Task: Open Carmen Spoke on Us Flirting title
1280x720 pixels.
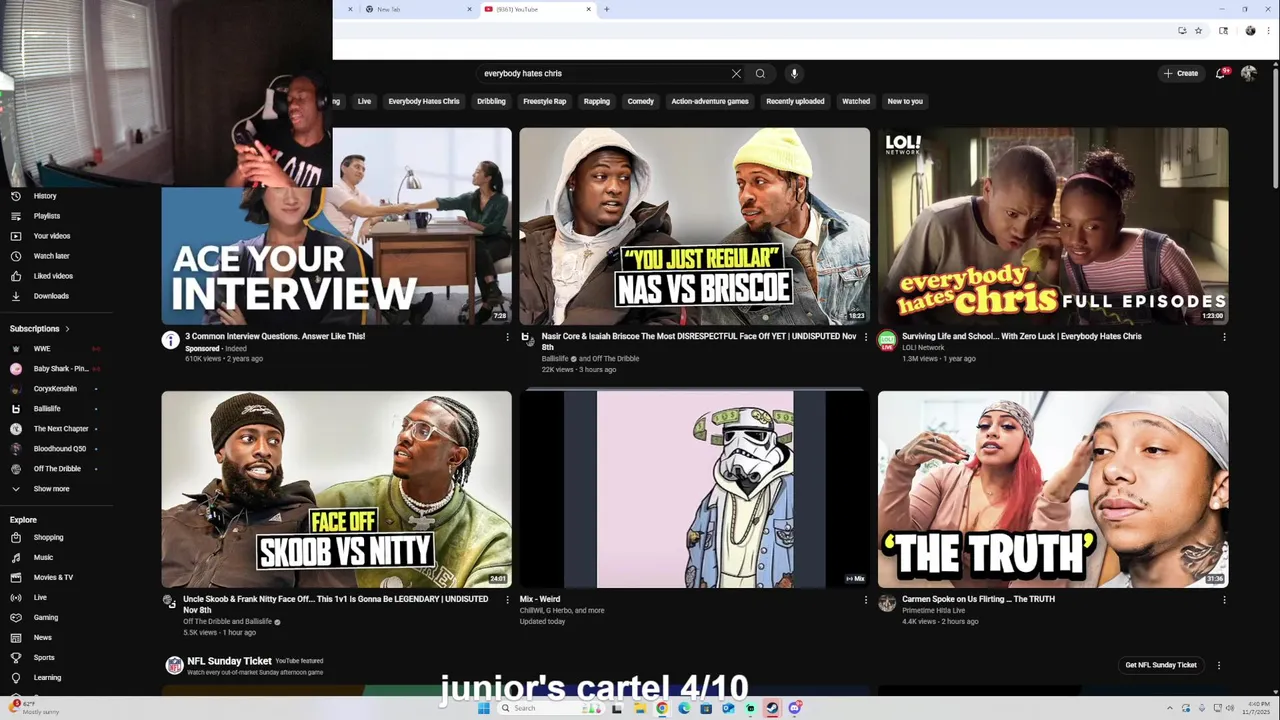Action: coord(978,600)
